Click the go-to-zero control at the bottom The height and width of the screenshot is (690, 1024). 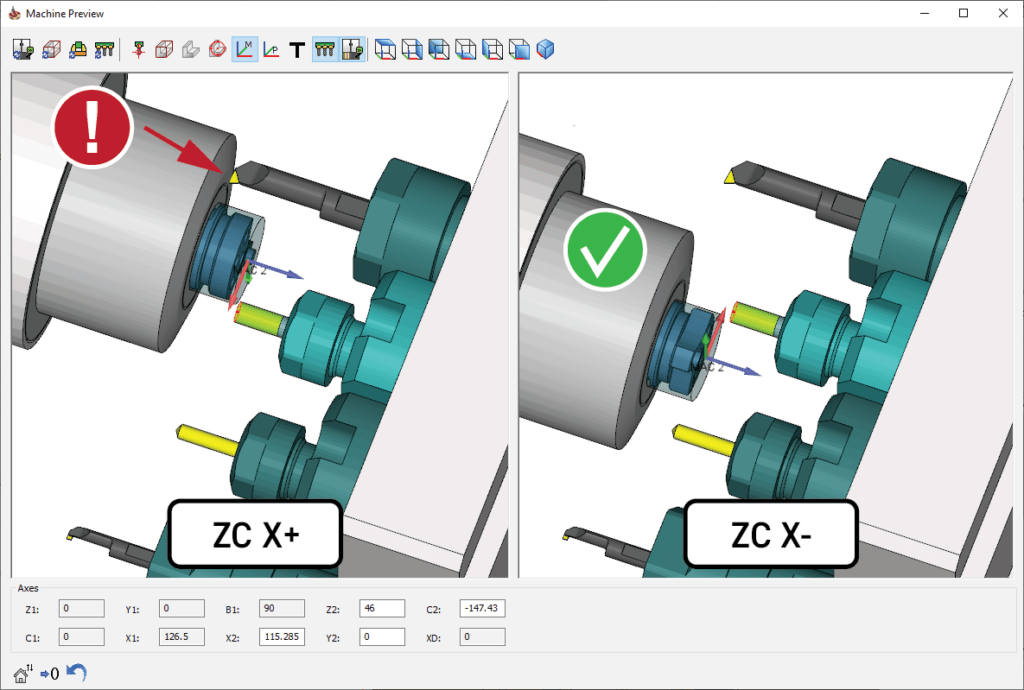pyautogui.click(x=50, y=672)
